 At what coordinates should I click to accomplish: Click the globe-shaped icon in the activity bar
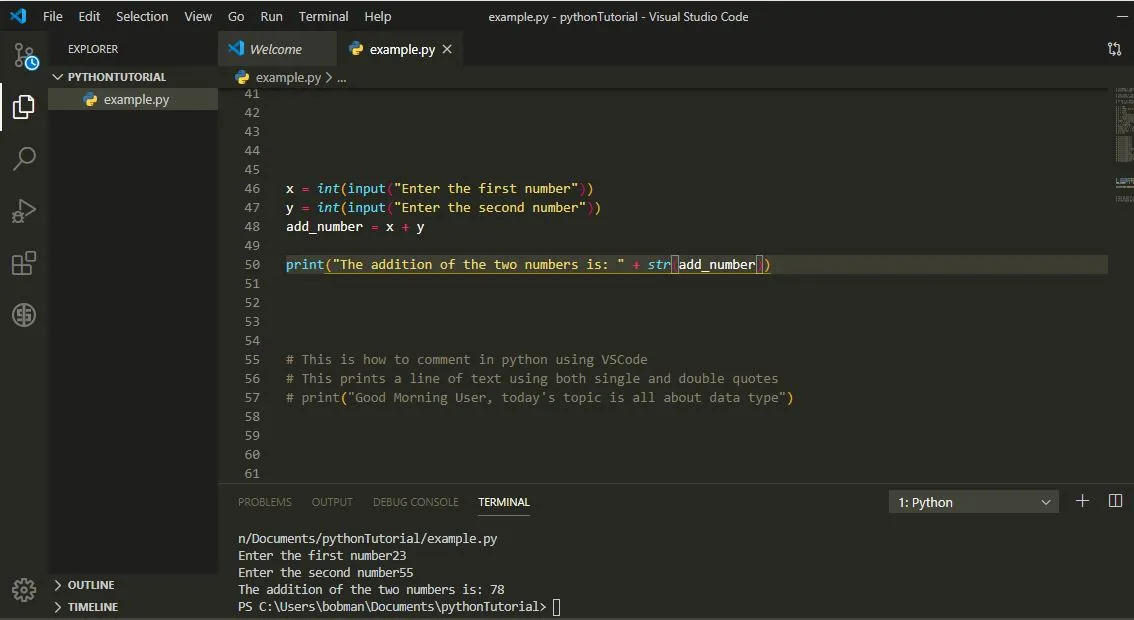pos(24,315)
